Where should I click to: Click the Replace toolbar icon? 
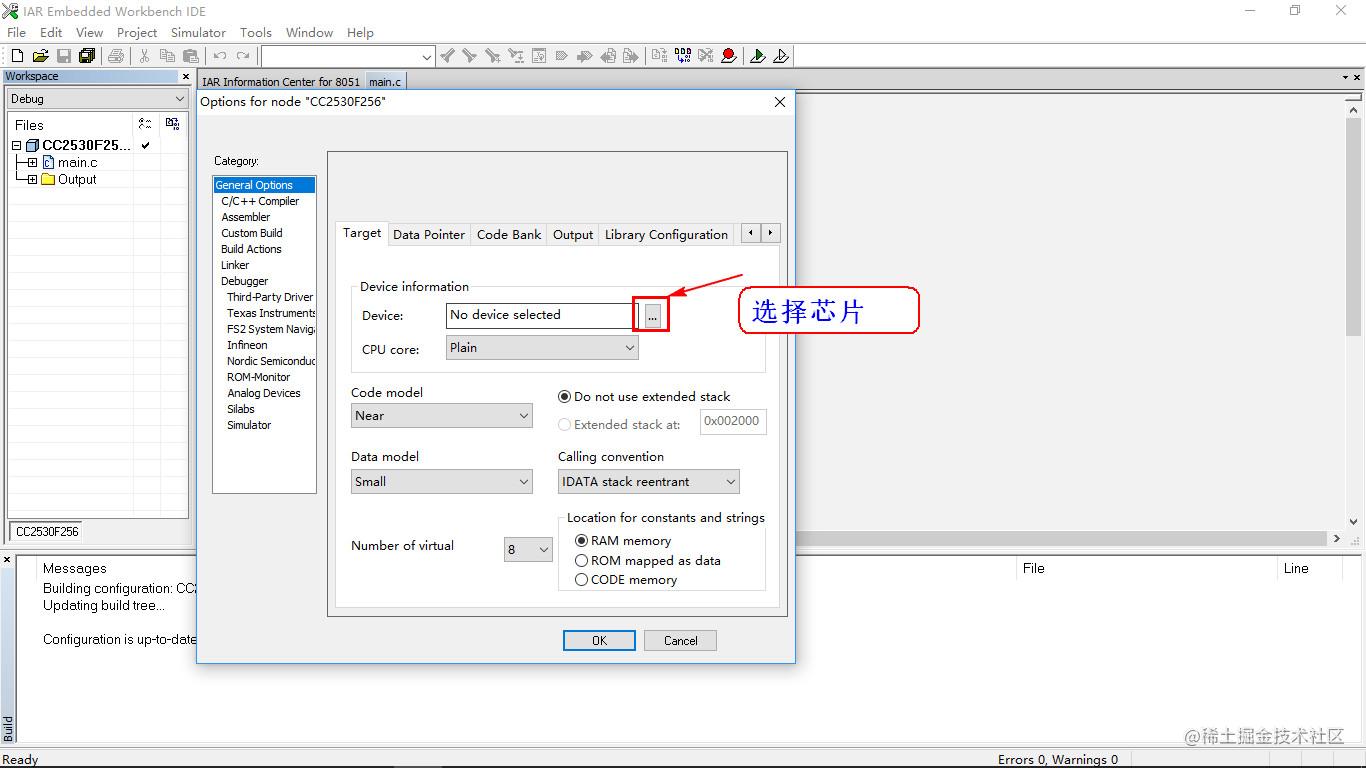pyautogui.click(x=516, y=56)
